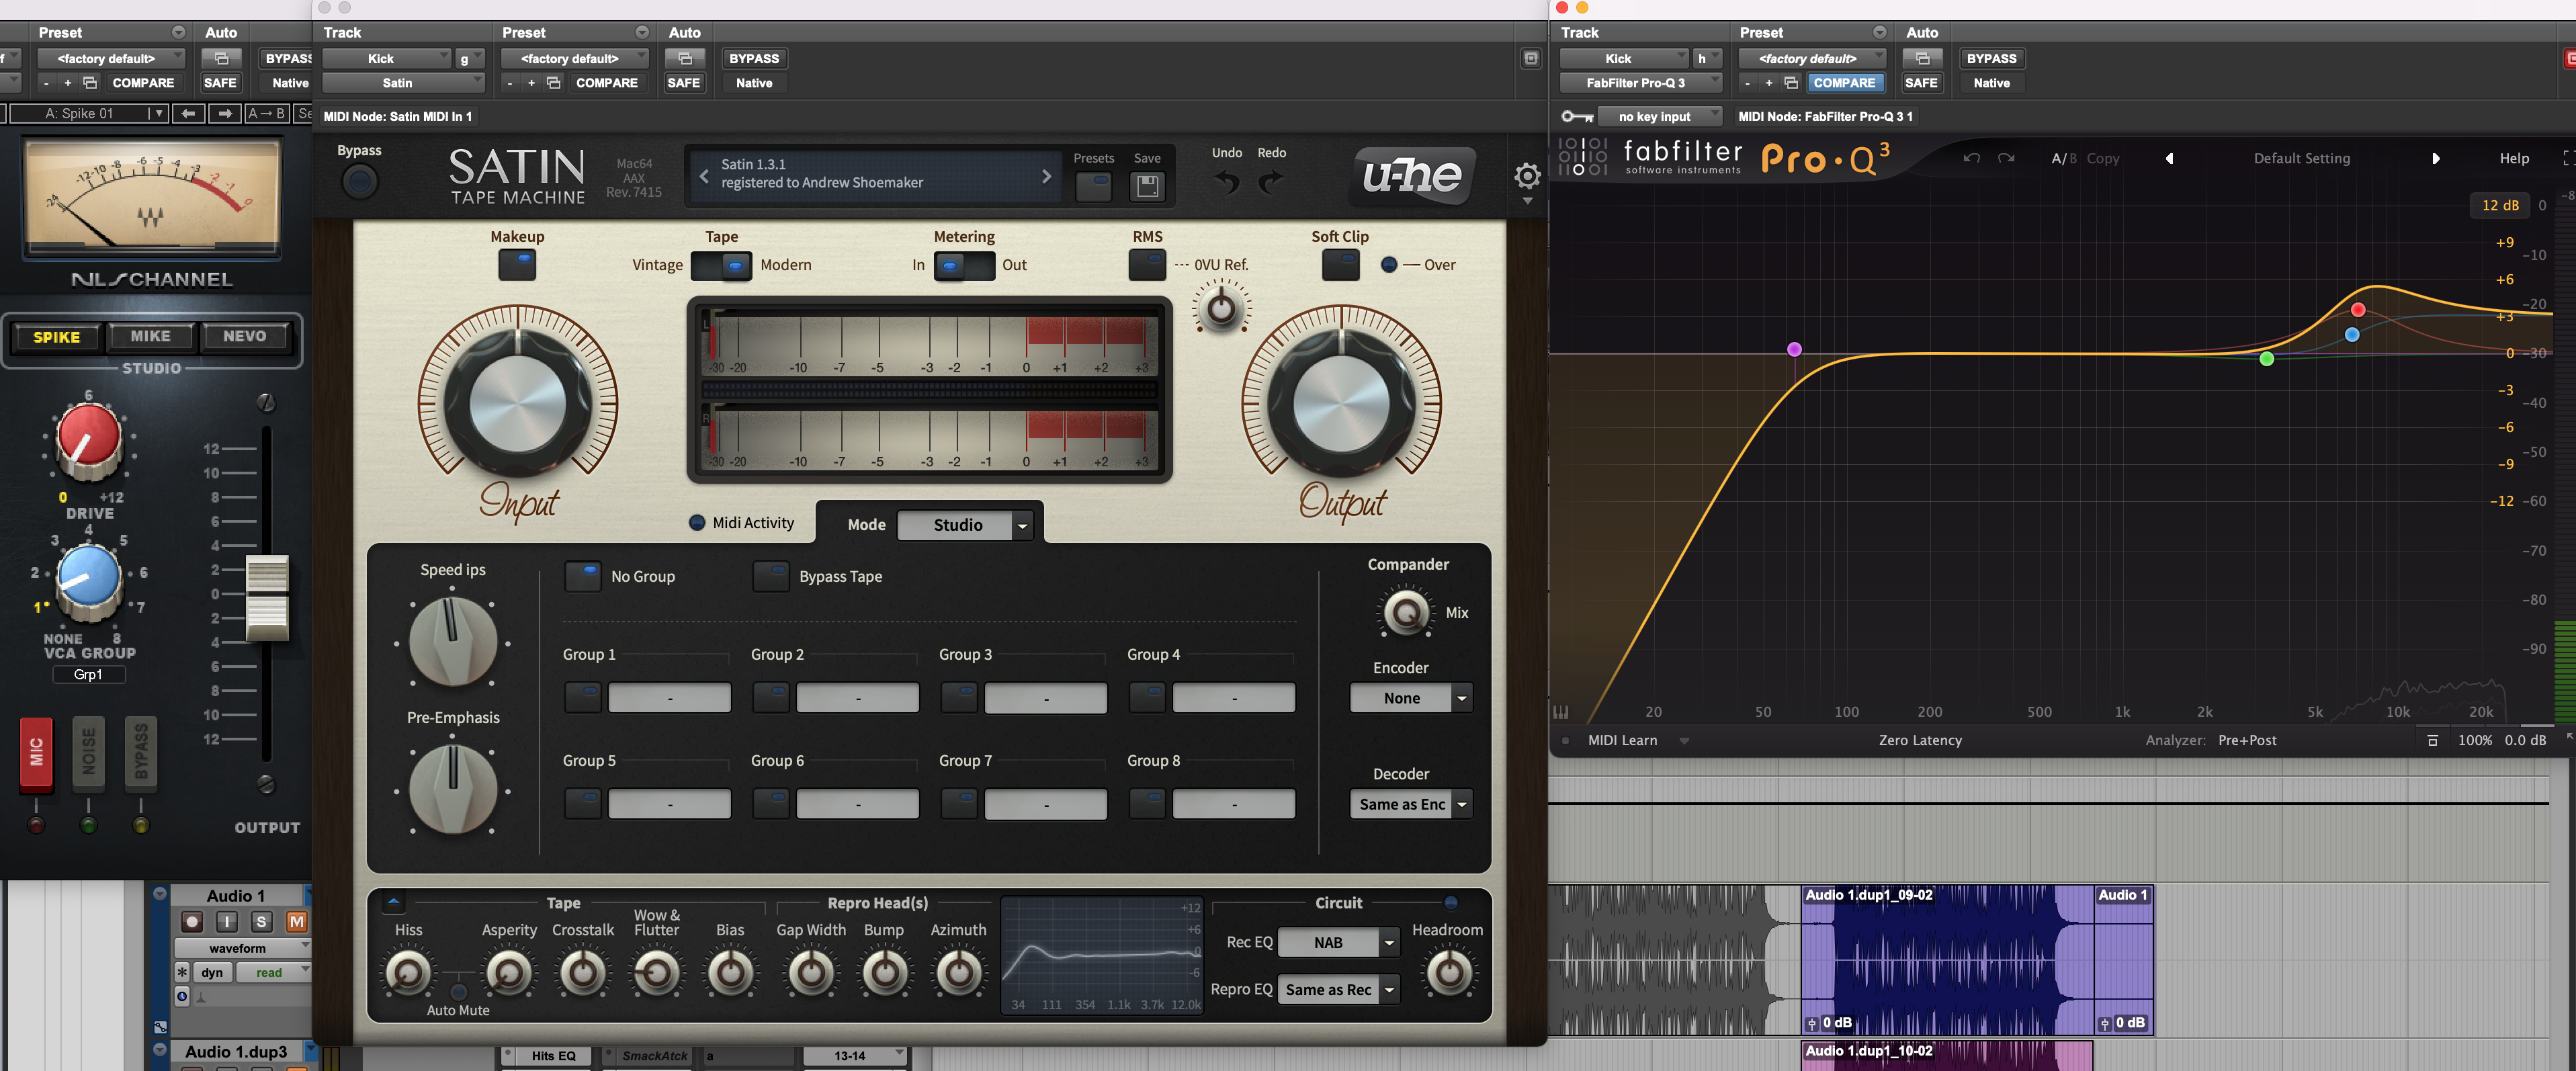This screenshot has height=1071, width=2576.
Task: Select the NEVO tab in NLS Channel
Action: [245, 336]
